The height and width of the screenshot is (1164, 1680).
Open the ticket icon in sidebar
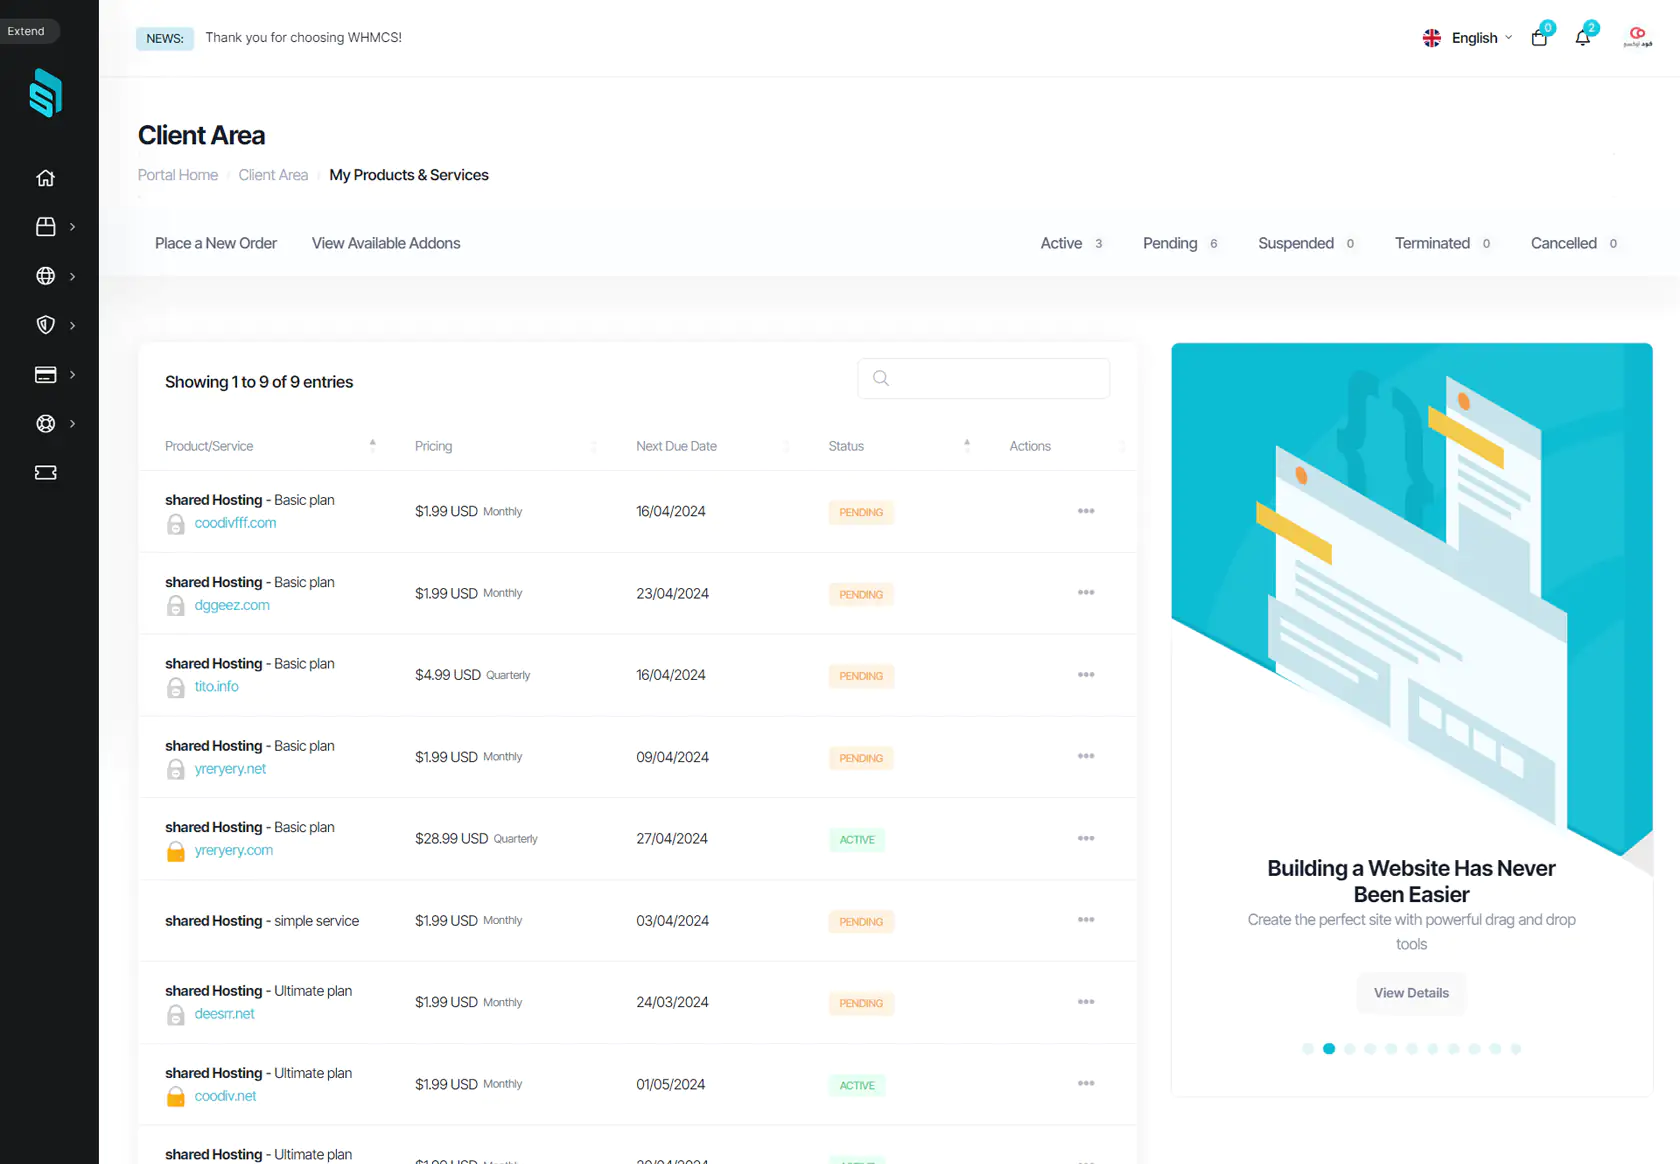(x=45, y=472)
